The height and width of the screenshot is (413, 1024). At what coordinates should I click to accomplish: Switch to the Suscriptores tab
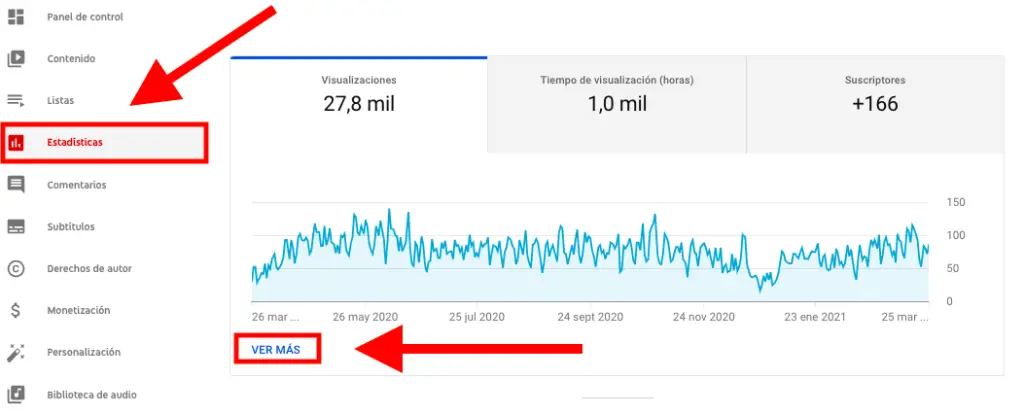pos(875,94)
